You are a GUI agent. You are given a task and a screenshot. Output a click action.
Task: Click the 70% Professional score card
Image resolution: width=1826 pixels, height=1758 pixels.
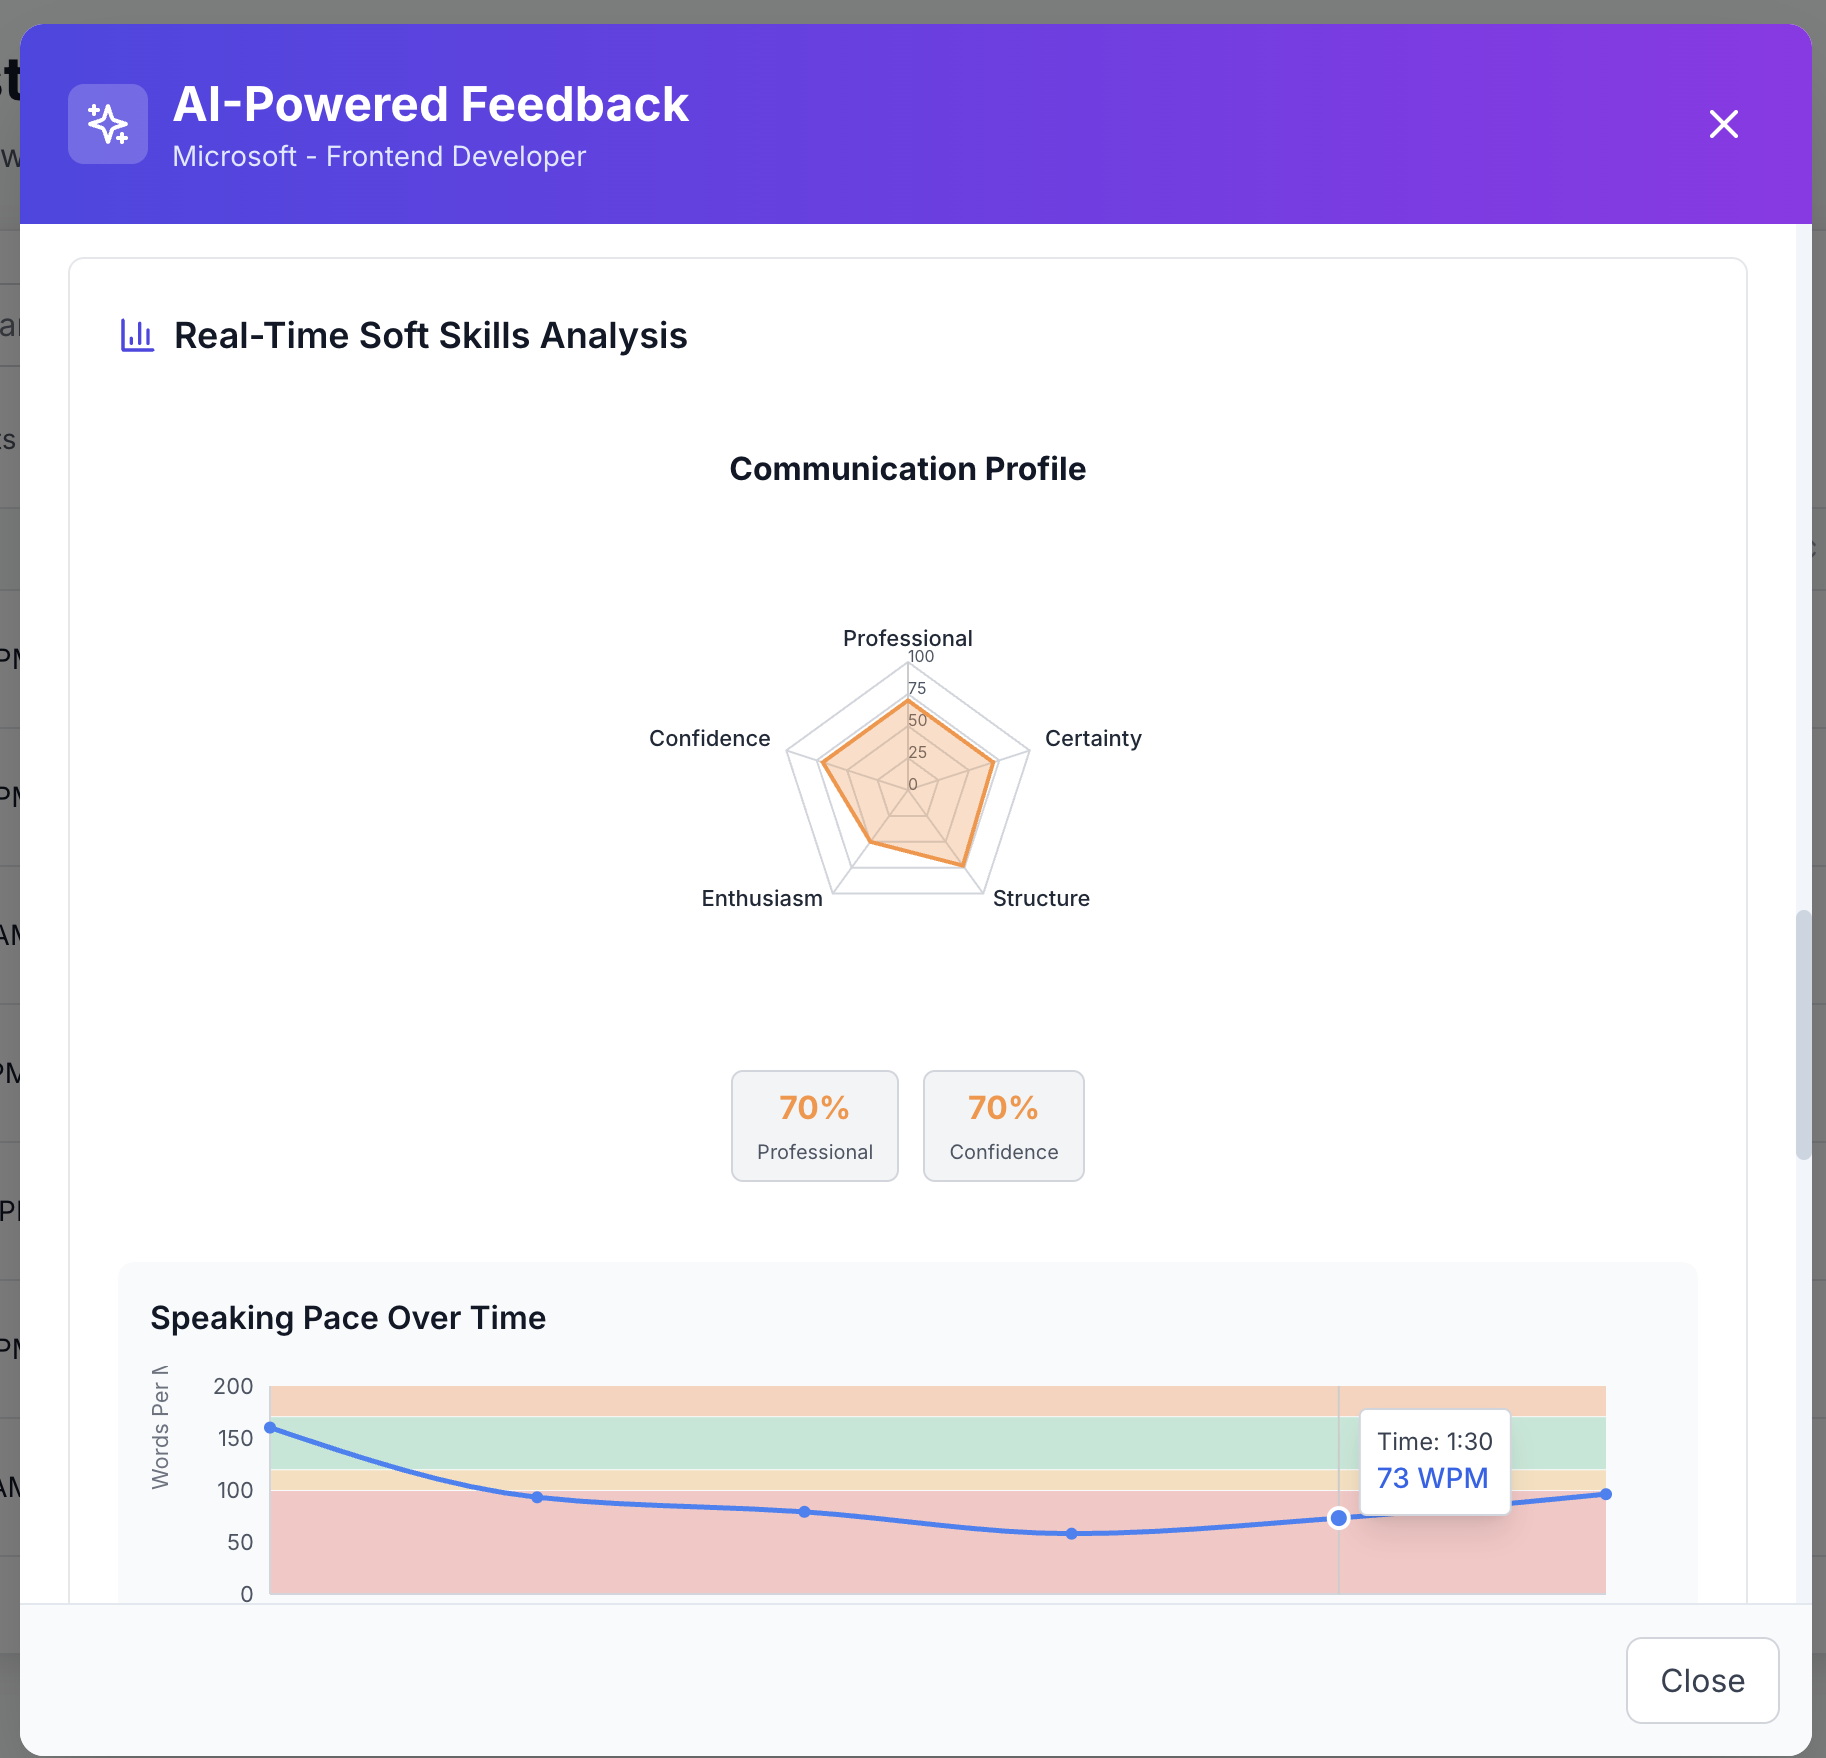[x=814, y=1125]
